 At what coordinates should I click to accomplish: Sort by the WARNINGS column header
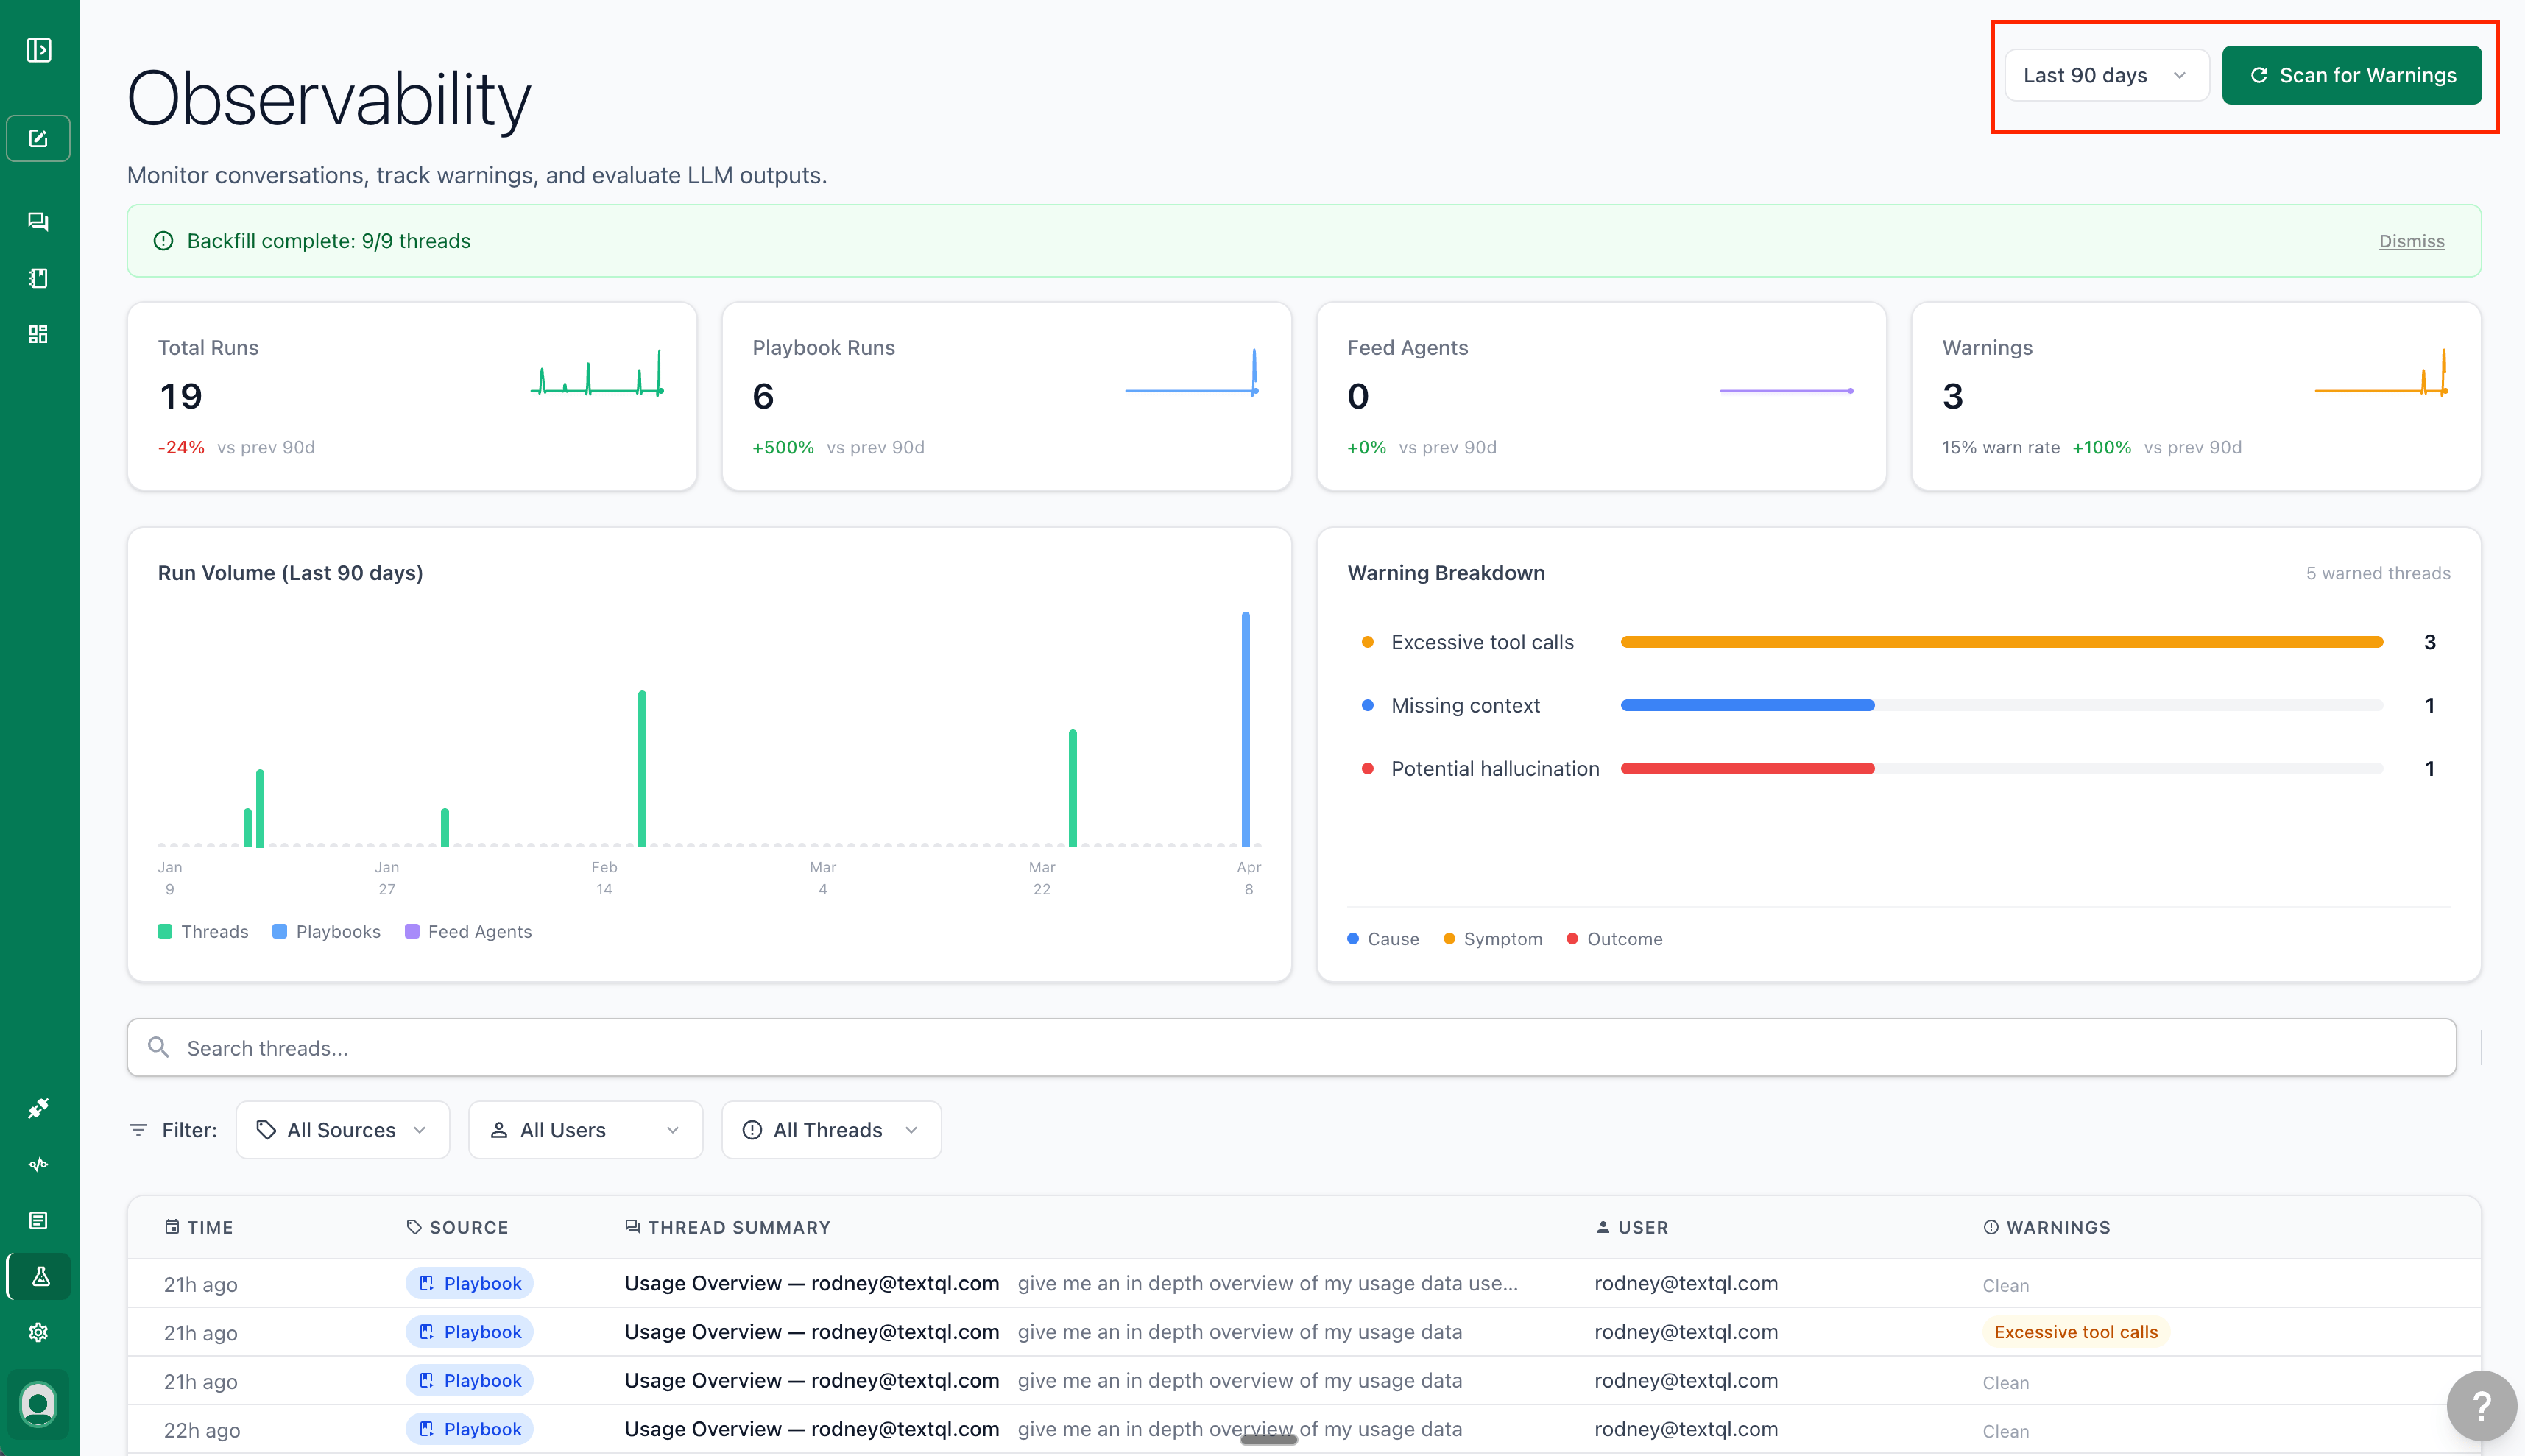pyautogui.click(x=2046, y=1227)
